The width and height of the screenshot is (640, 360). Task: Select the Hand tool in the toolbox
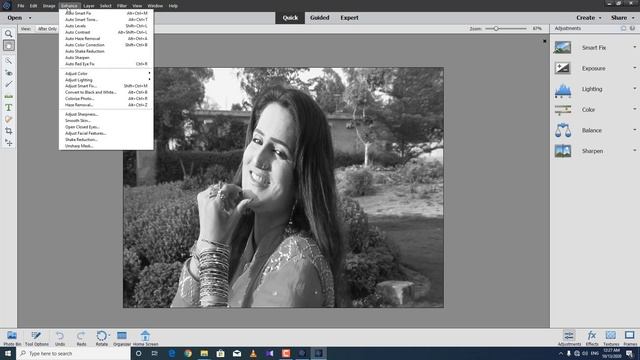pyautogui.click(x=9, y=45)
